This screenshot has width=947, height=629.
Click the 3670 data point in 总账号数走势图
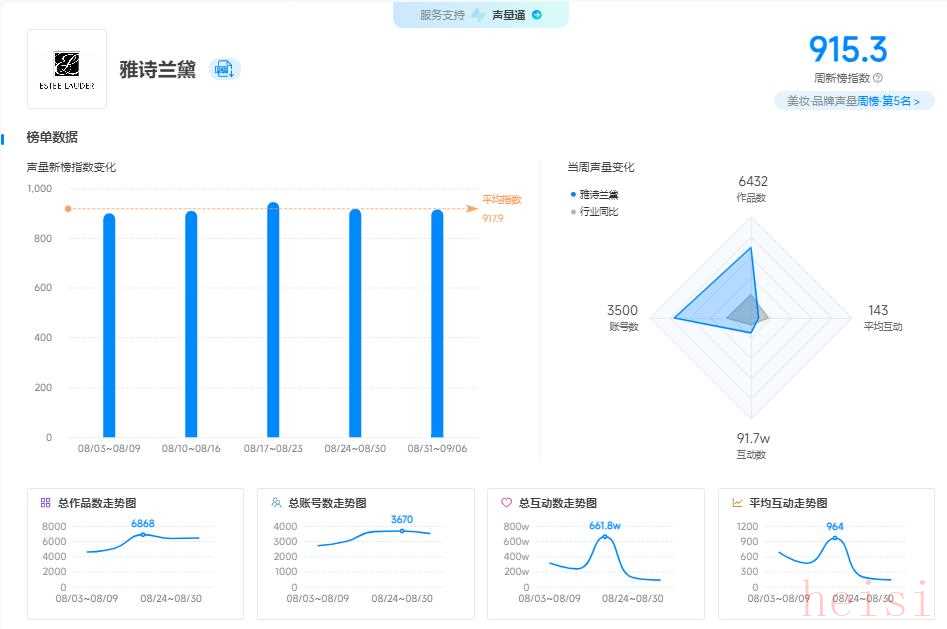402,531
